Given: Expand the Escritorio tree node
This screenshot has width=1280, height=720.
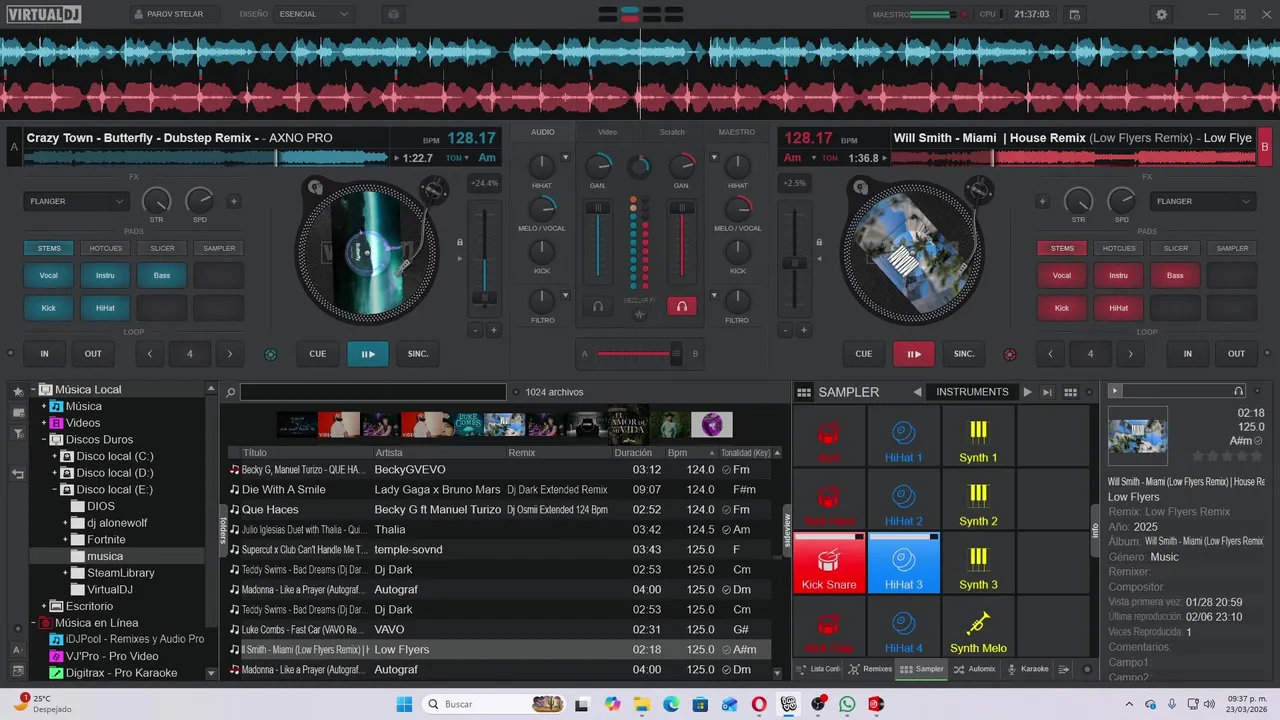Looking at the screenshot, I should click(43, 606).
